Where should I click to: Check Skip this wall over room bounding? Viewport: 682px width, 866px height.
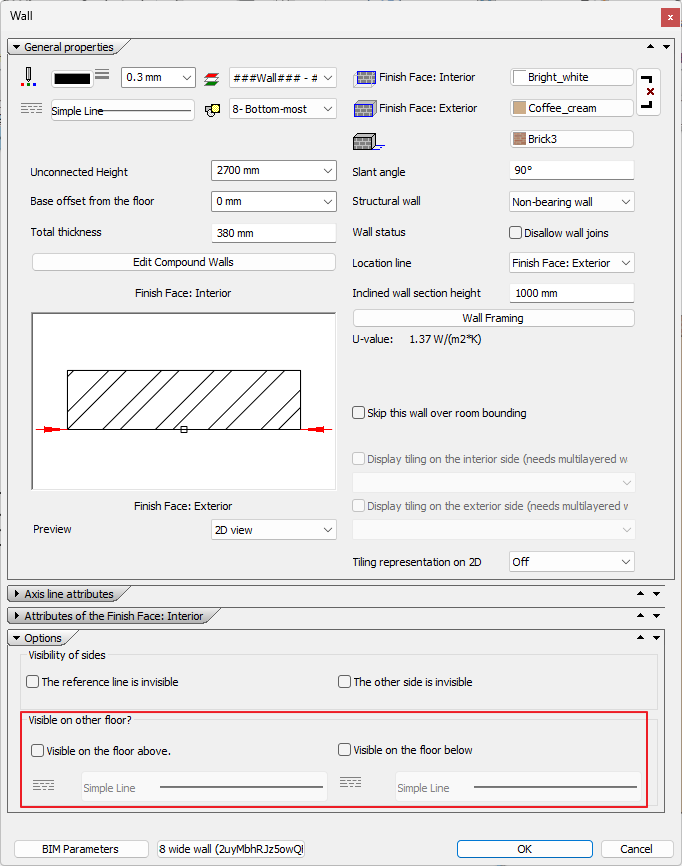[x=359, y=413]
